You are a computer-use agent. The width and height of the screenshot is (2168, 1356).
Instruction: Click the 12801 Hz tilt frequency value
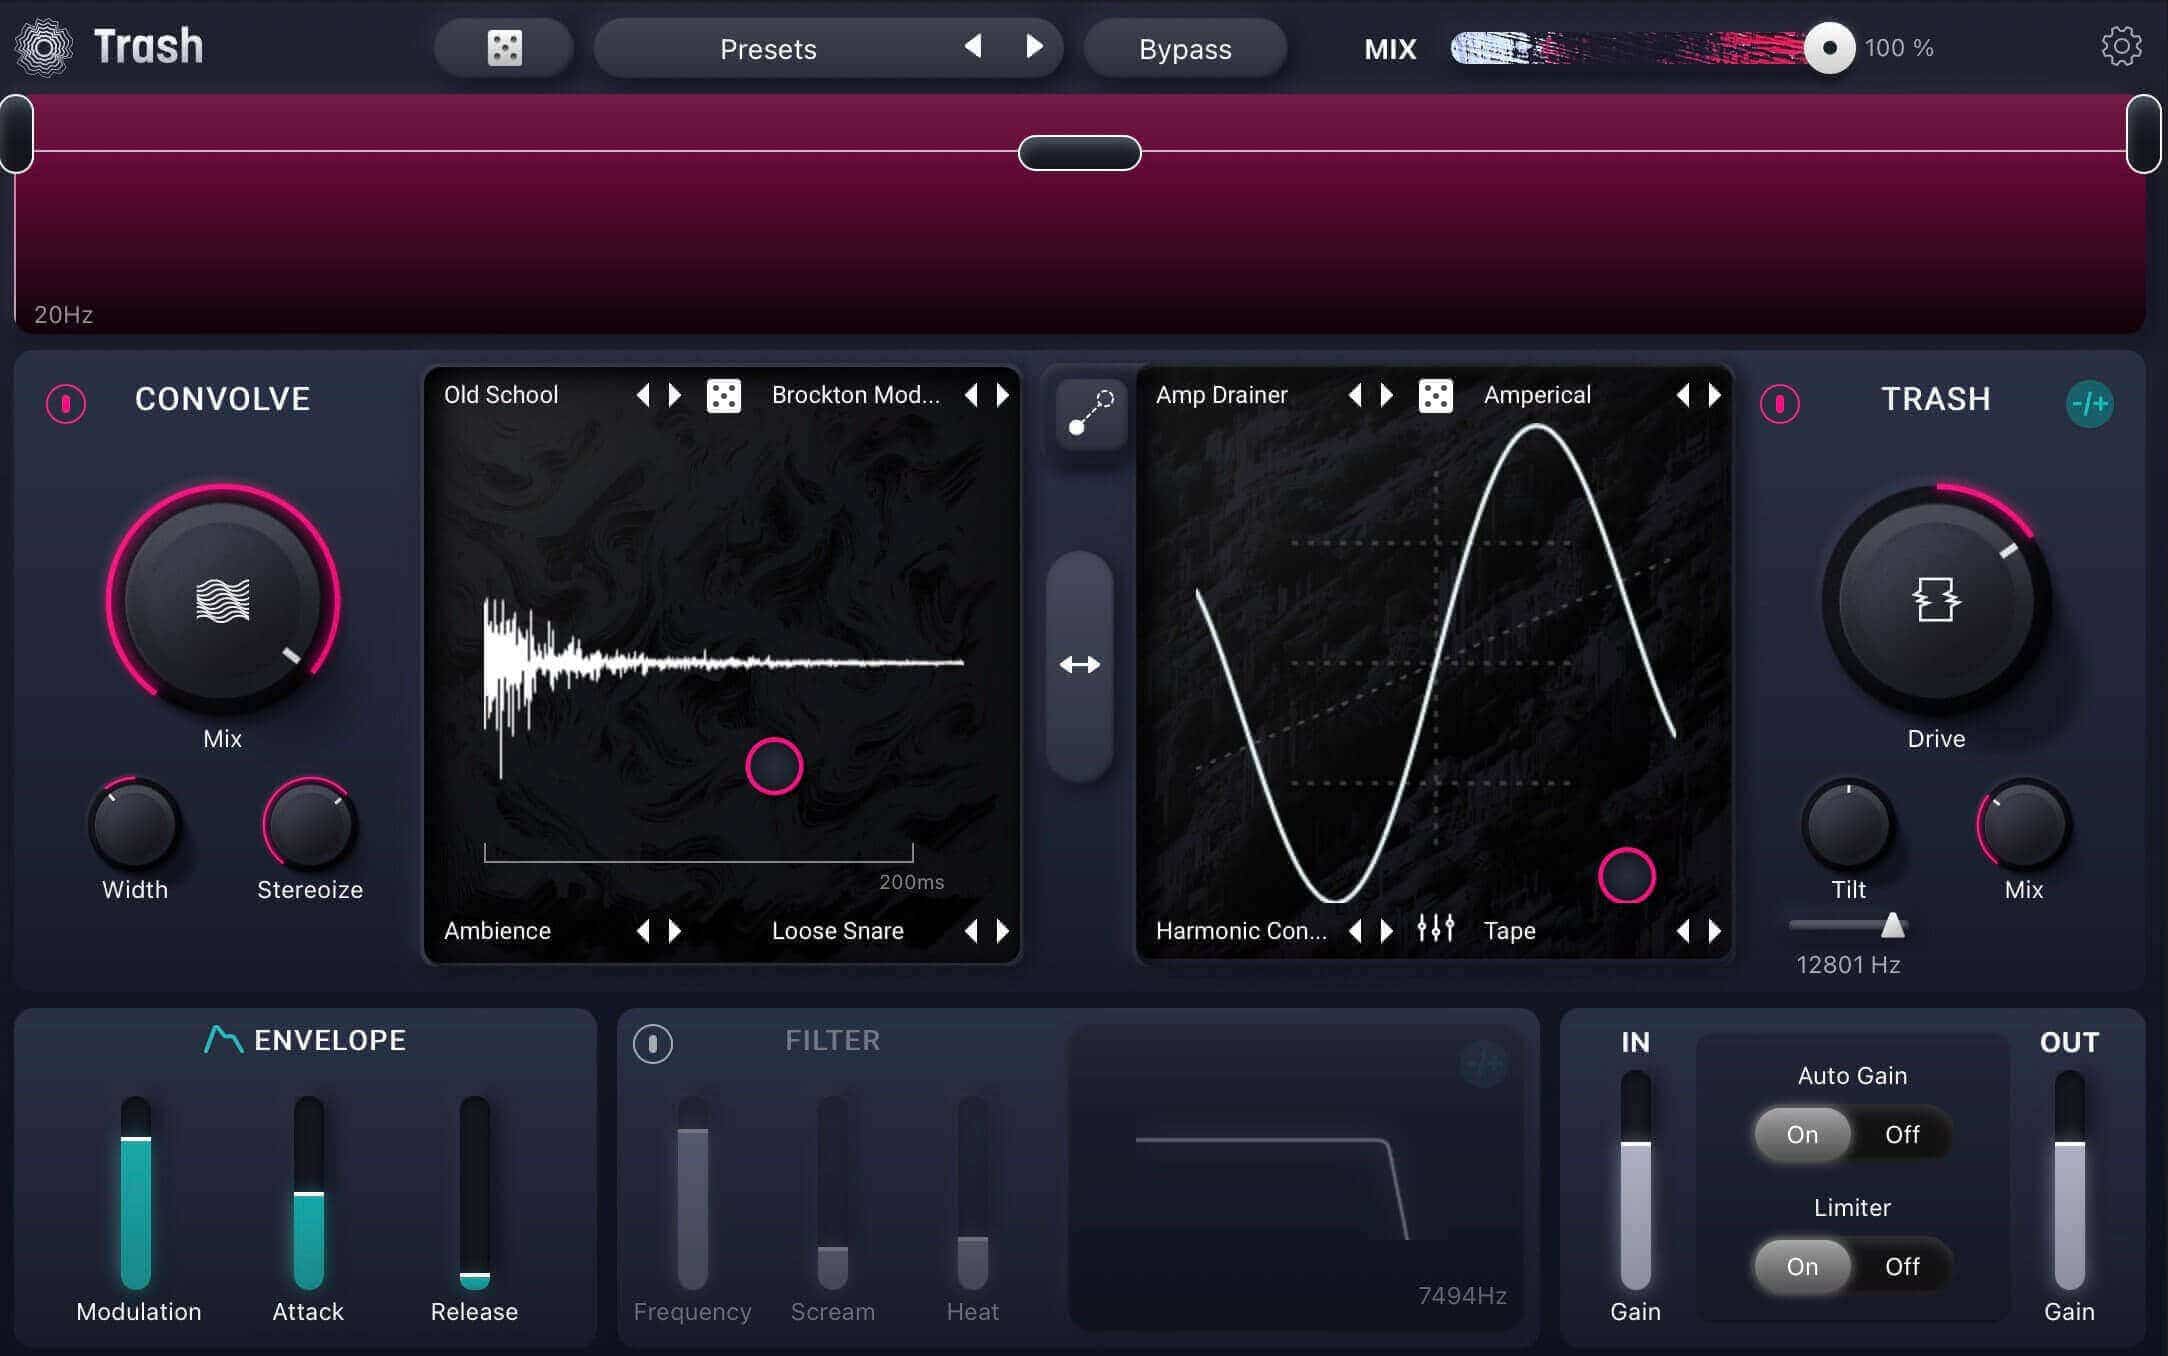point(1848,965)
